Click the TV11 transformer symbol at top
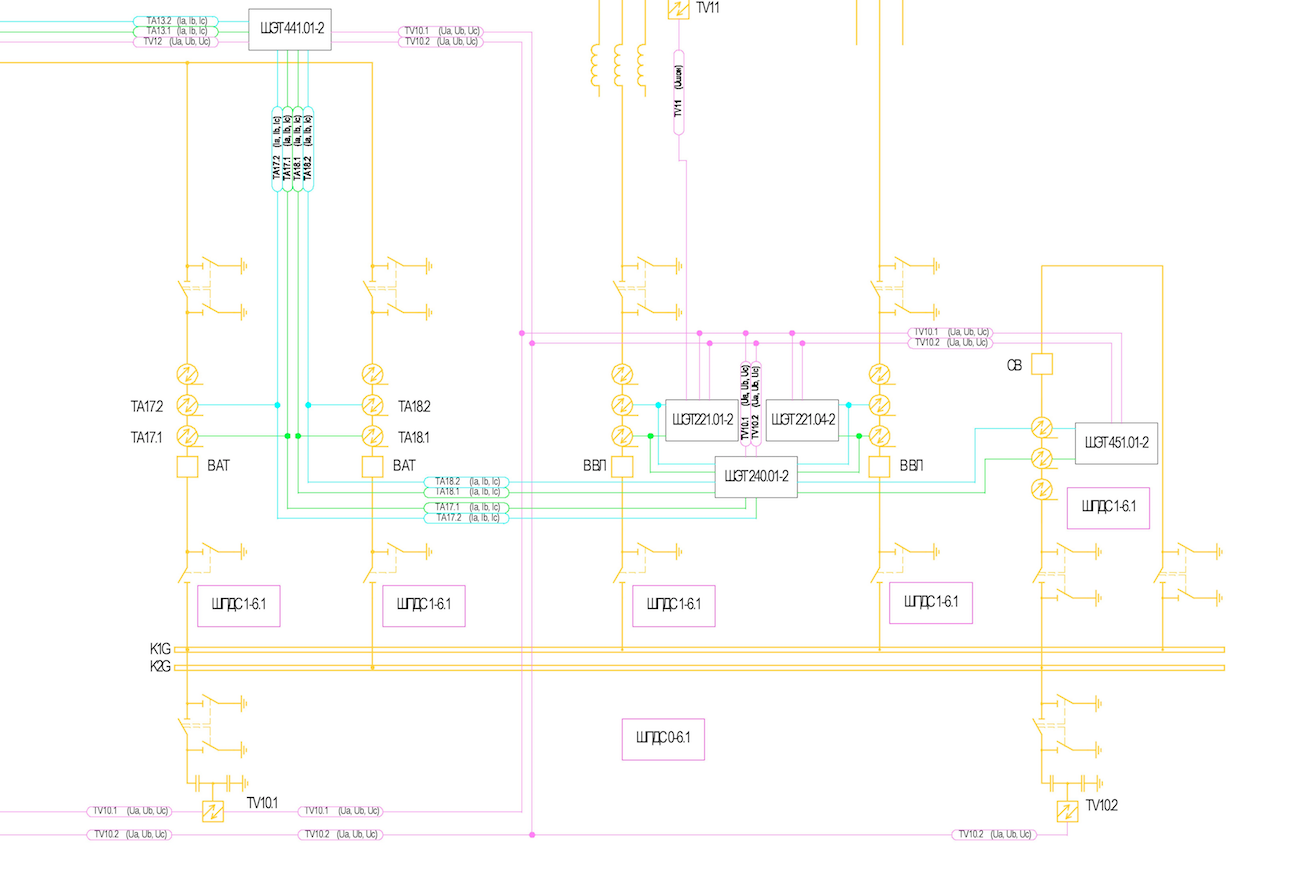The height and width of the screenshot is (892, 1309). 679,9
